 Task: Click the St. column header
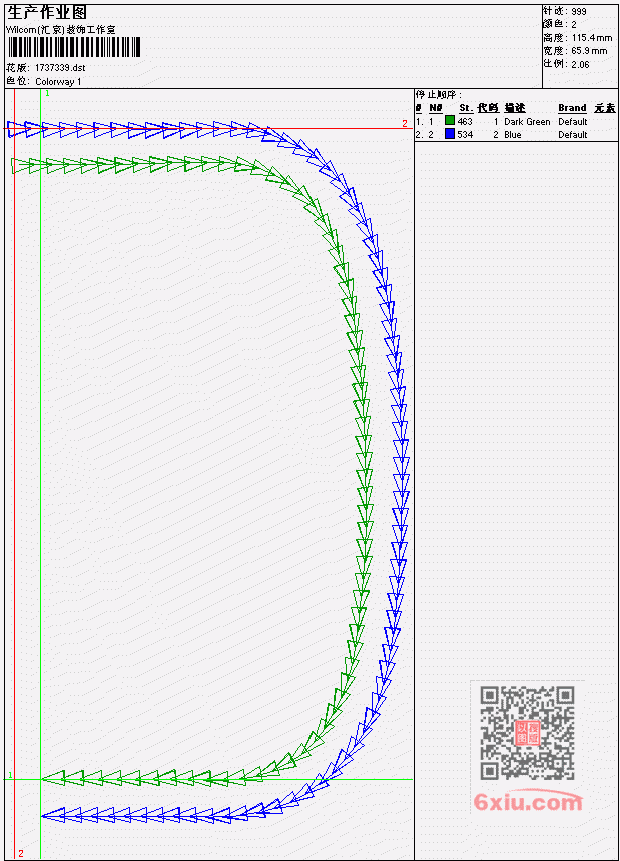466,108
